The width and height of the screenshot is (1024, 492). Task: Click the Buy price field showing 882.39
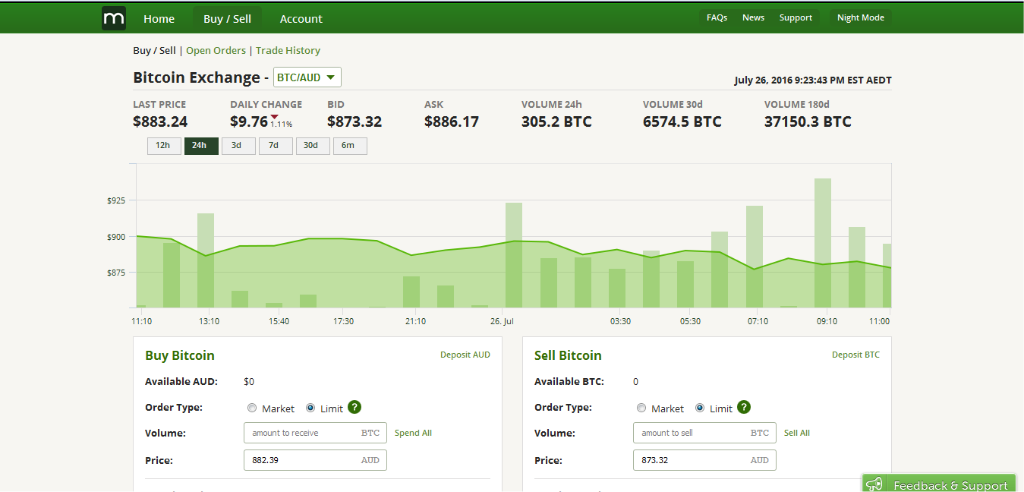click(315, 460)
